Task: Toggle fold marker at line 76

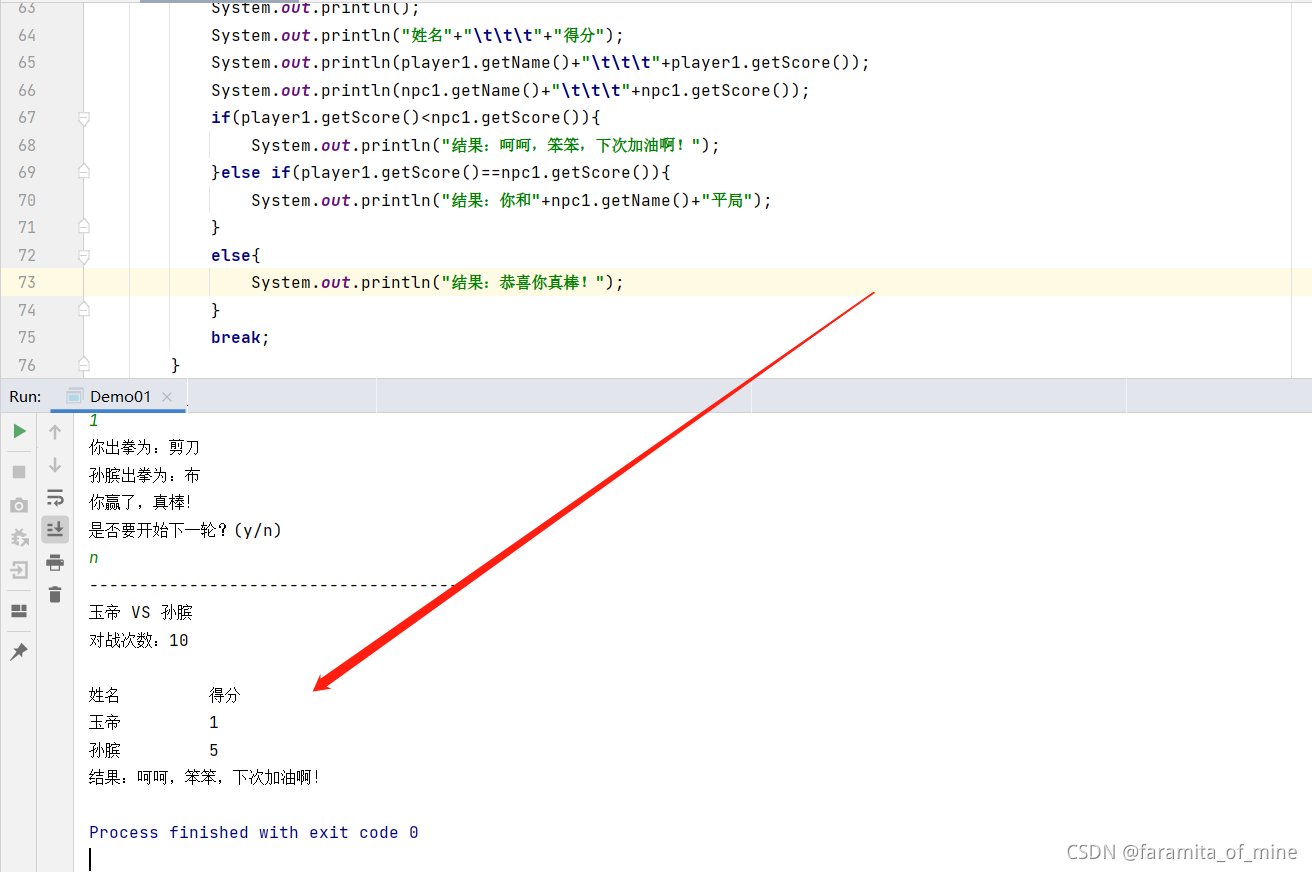Action: (84, 365)
